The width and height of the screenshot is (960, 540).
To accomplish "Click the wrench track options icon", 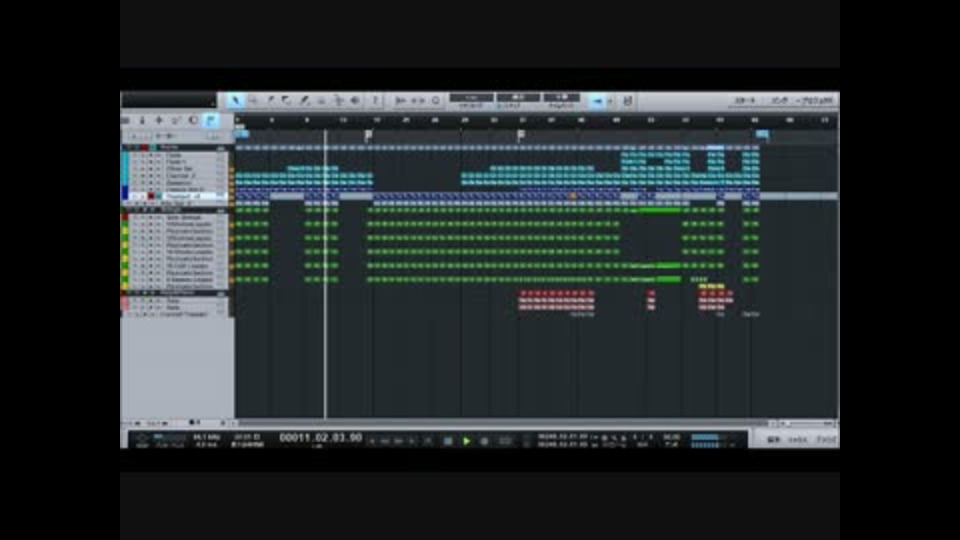I will pos(159,121).
